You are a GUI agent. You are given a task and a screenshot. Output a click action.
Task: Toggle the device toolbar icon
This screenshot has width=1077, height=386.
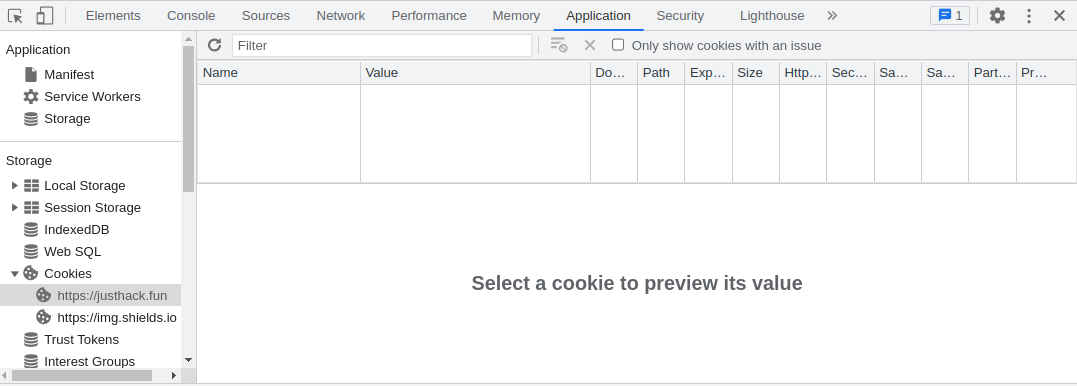pyautogui.click(x=44, y=16)
